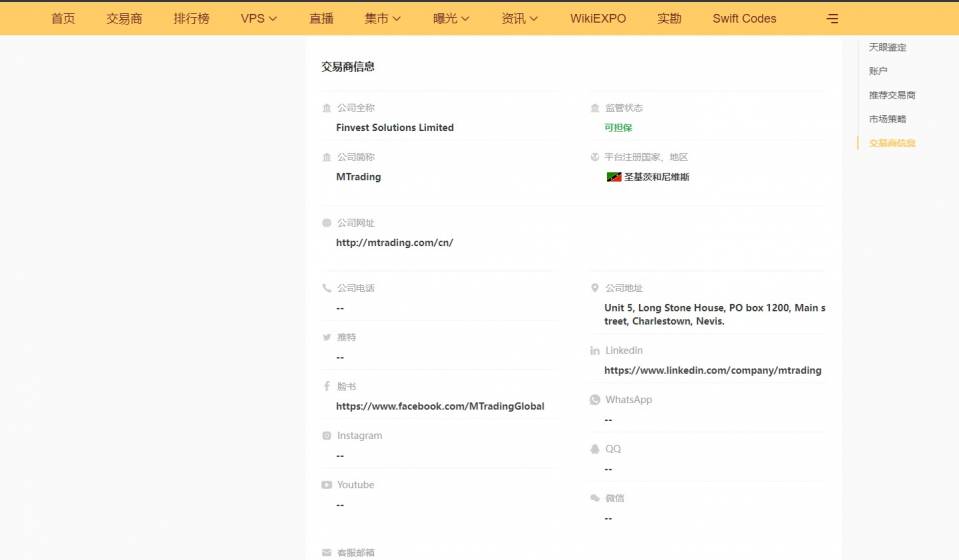This screenshot has height=560, width=959.
Task: Open 交易商 in navigation bar
Action: [124, 18]
